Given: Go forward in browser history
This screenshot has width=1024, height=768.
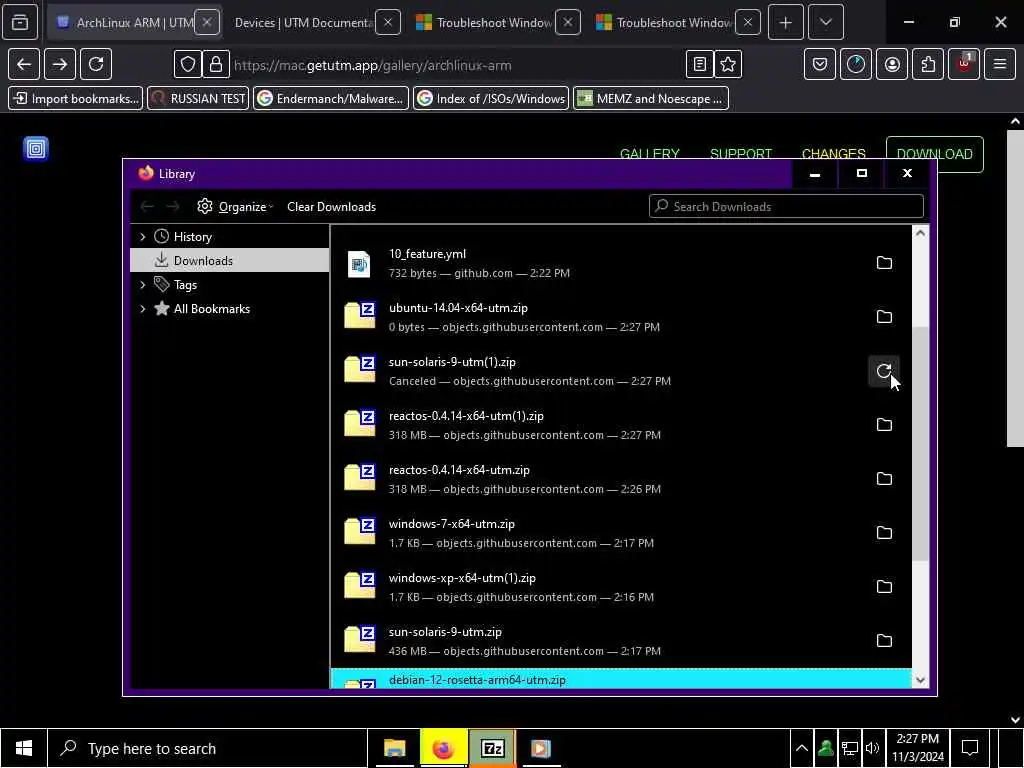Looking at the screenshot, I should 60,64.
